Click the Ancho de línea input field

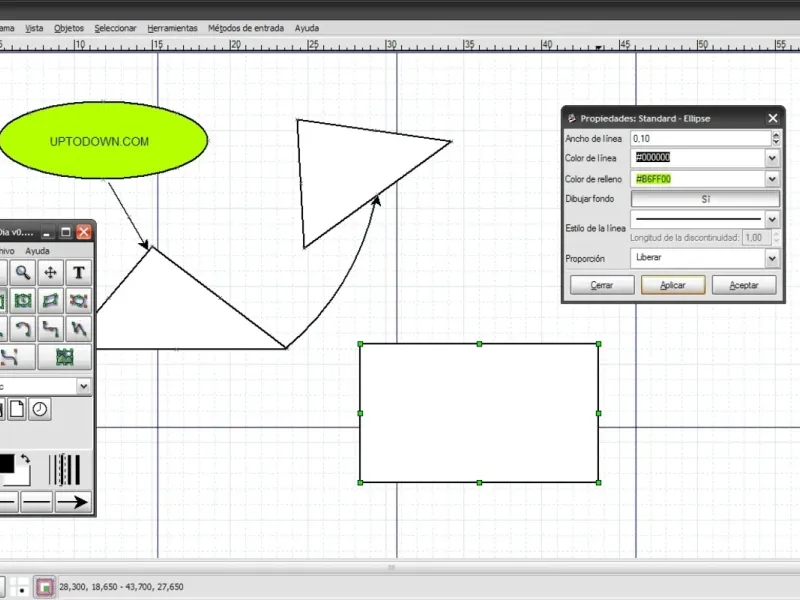701,139
